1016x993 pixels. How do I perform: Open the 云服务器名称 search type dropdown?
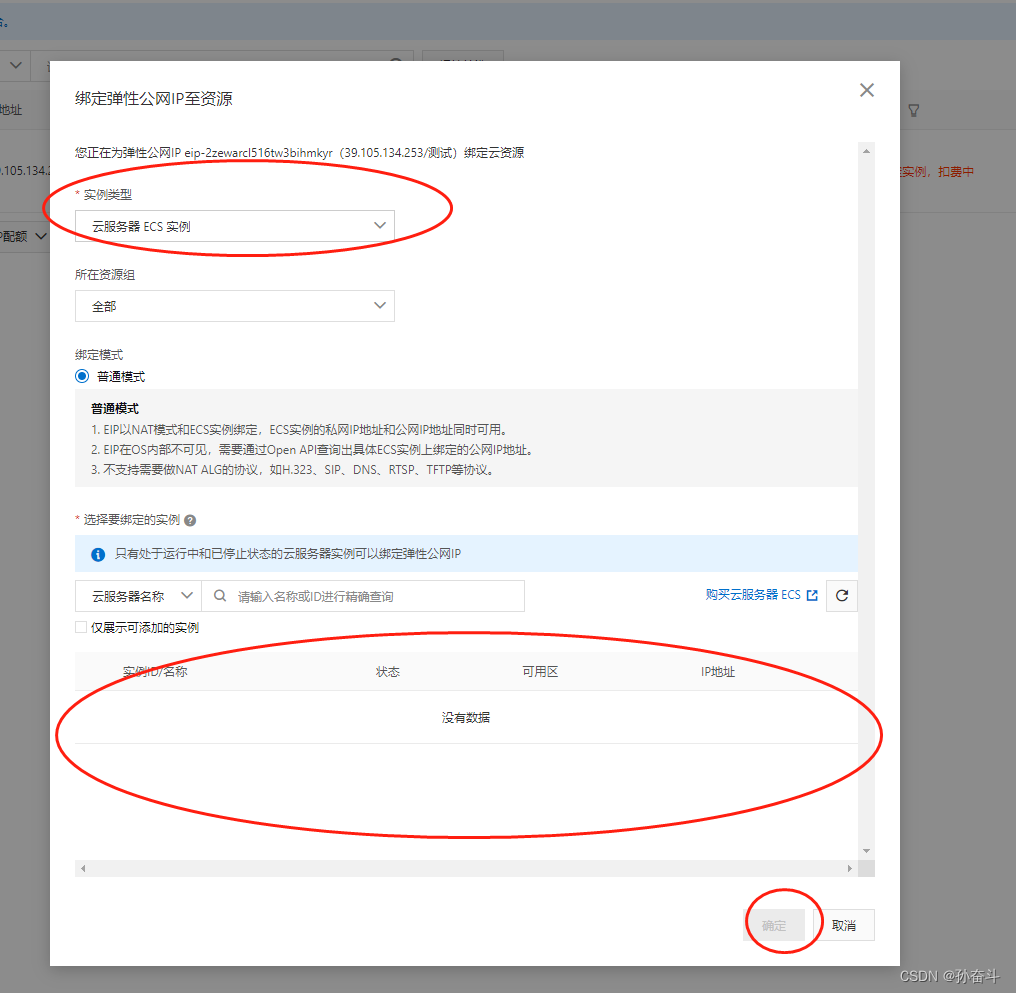tap(139, 596)
